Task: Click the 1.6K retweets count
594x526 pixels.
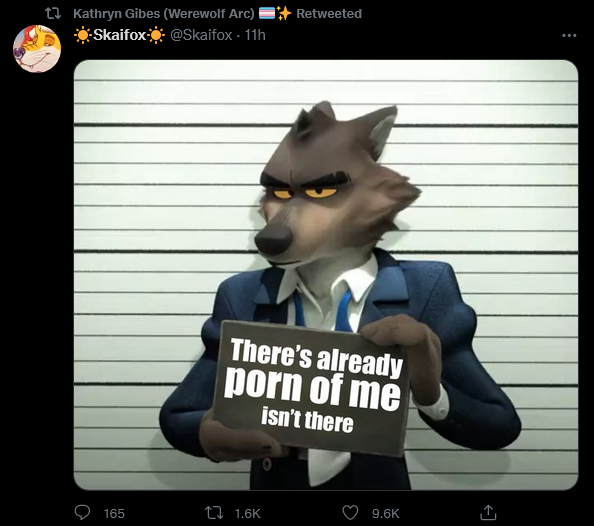Action: tap(247, 513)
